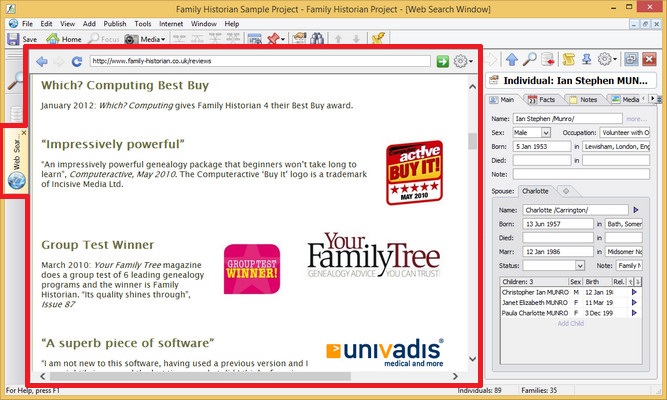Open the Add menu

(89, 24)
